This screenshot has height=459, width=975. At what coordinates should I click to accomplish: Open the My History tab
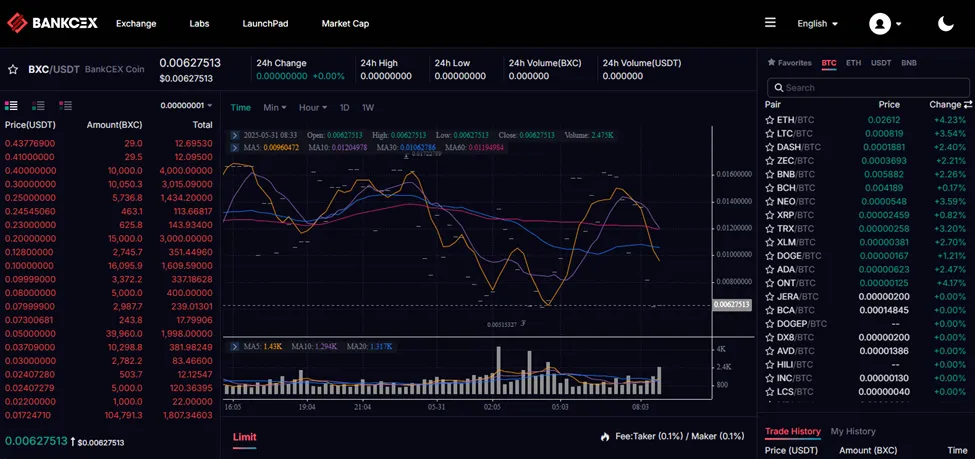tap(853, 432)
